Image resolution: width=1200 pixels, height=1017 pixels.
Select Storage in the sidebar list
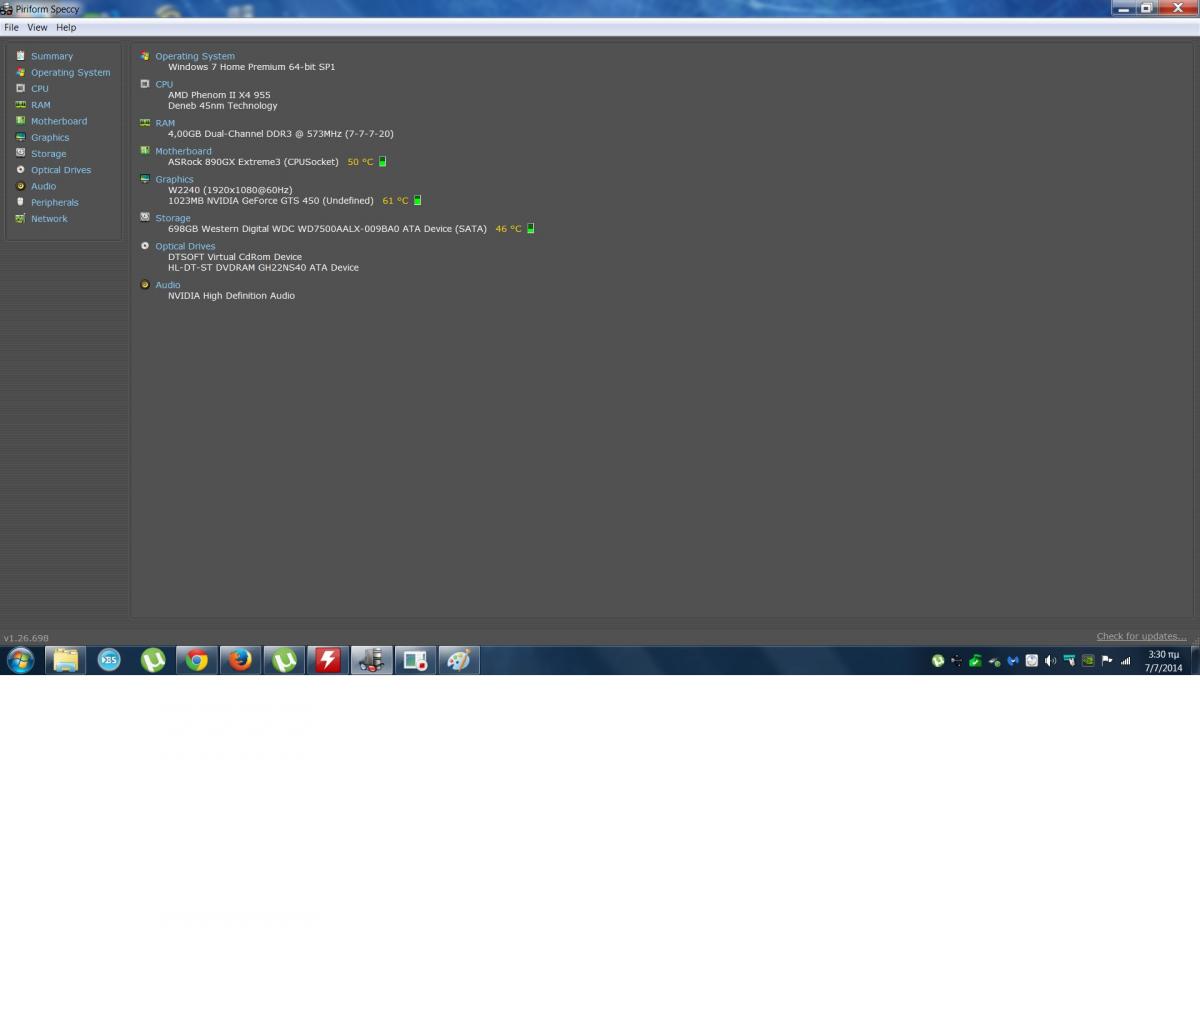(48, 153)
